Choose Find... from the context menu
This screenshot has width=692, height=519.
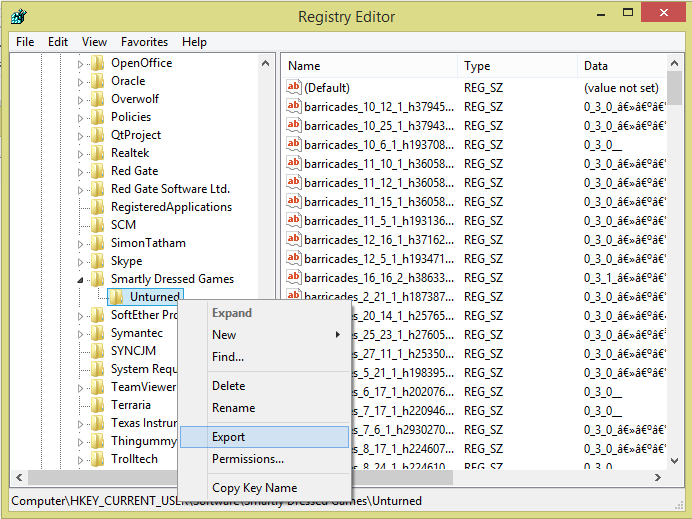click(264, 357)
